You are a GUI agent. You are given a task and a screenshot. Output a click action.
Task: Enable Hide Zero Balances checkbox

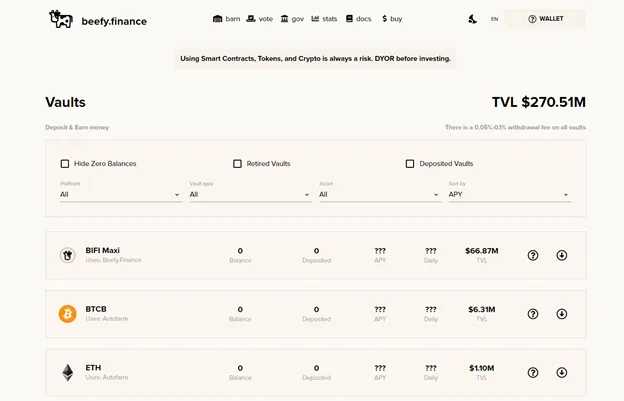pyautogui.click(x=65, y=164)
